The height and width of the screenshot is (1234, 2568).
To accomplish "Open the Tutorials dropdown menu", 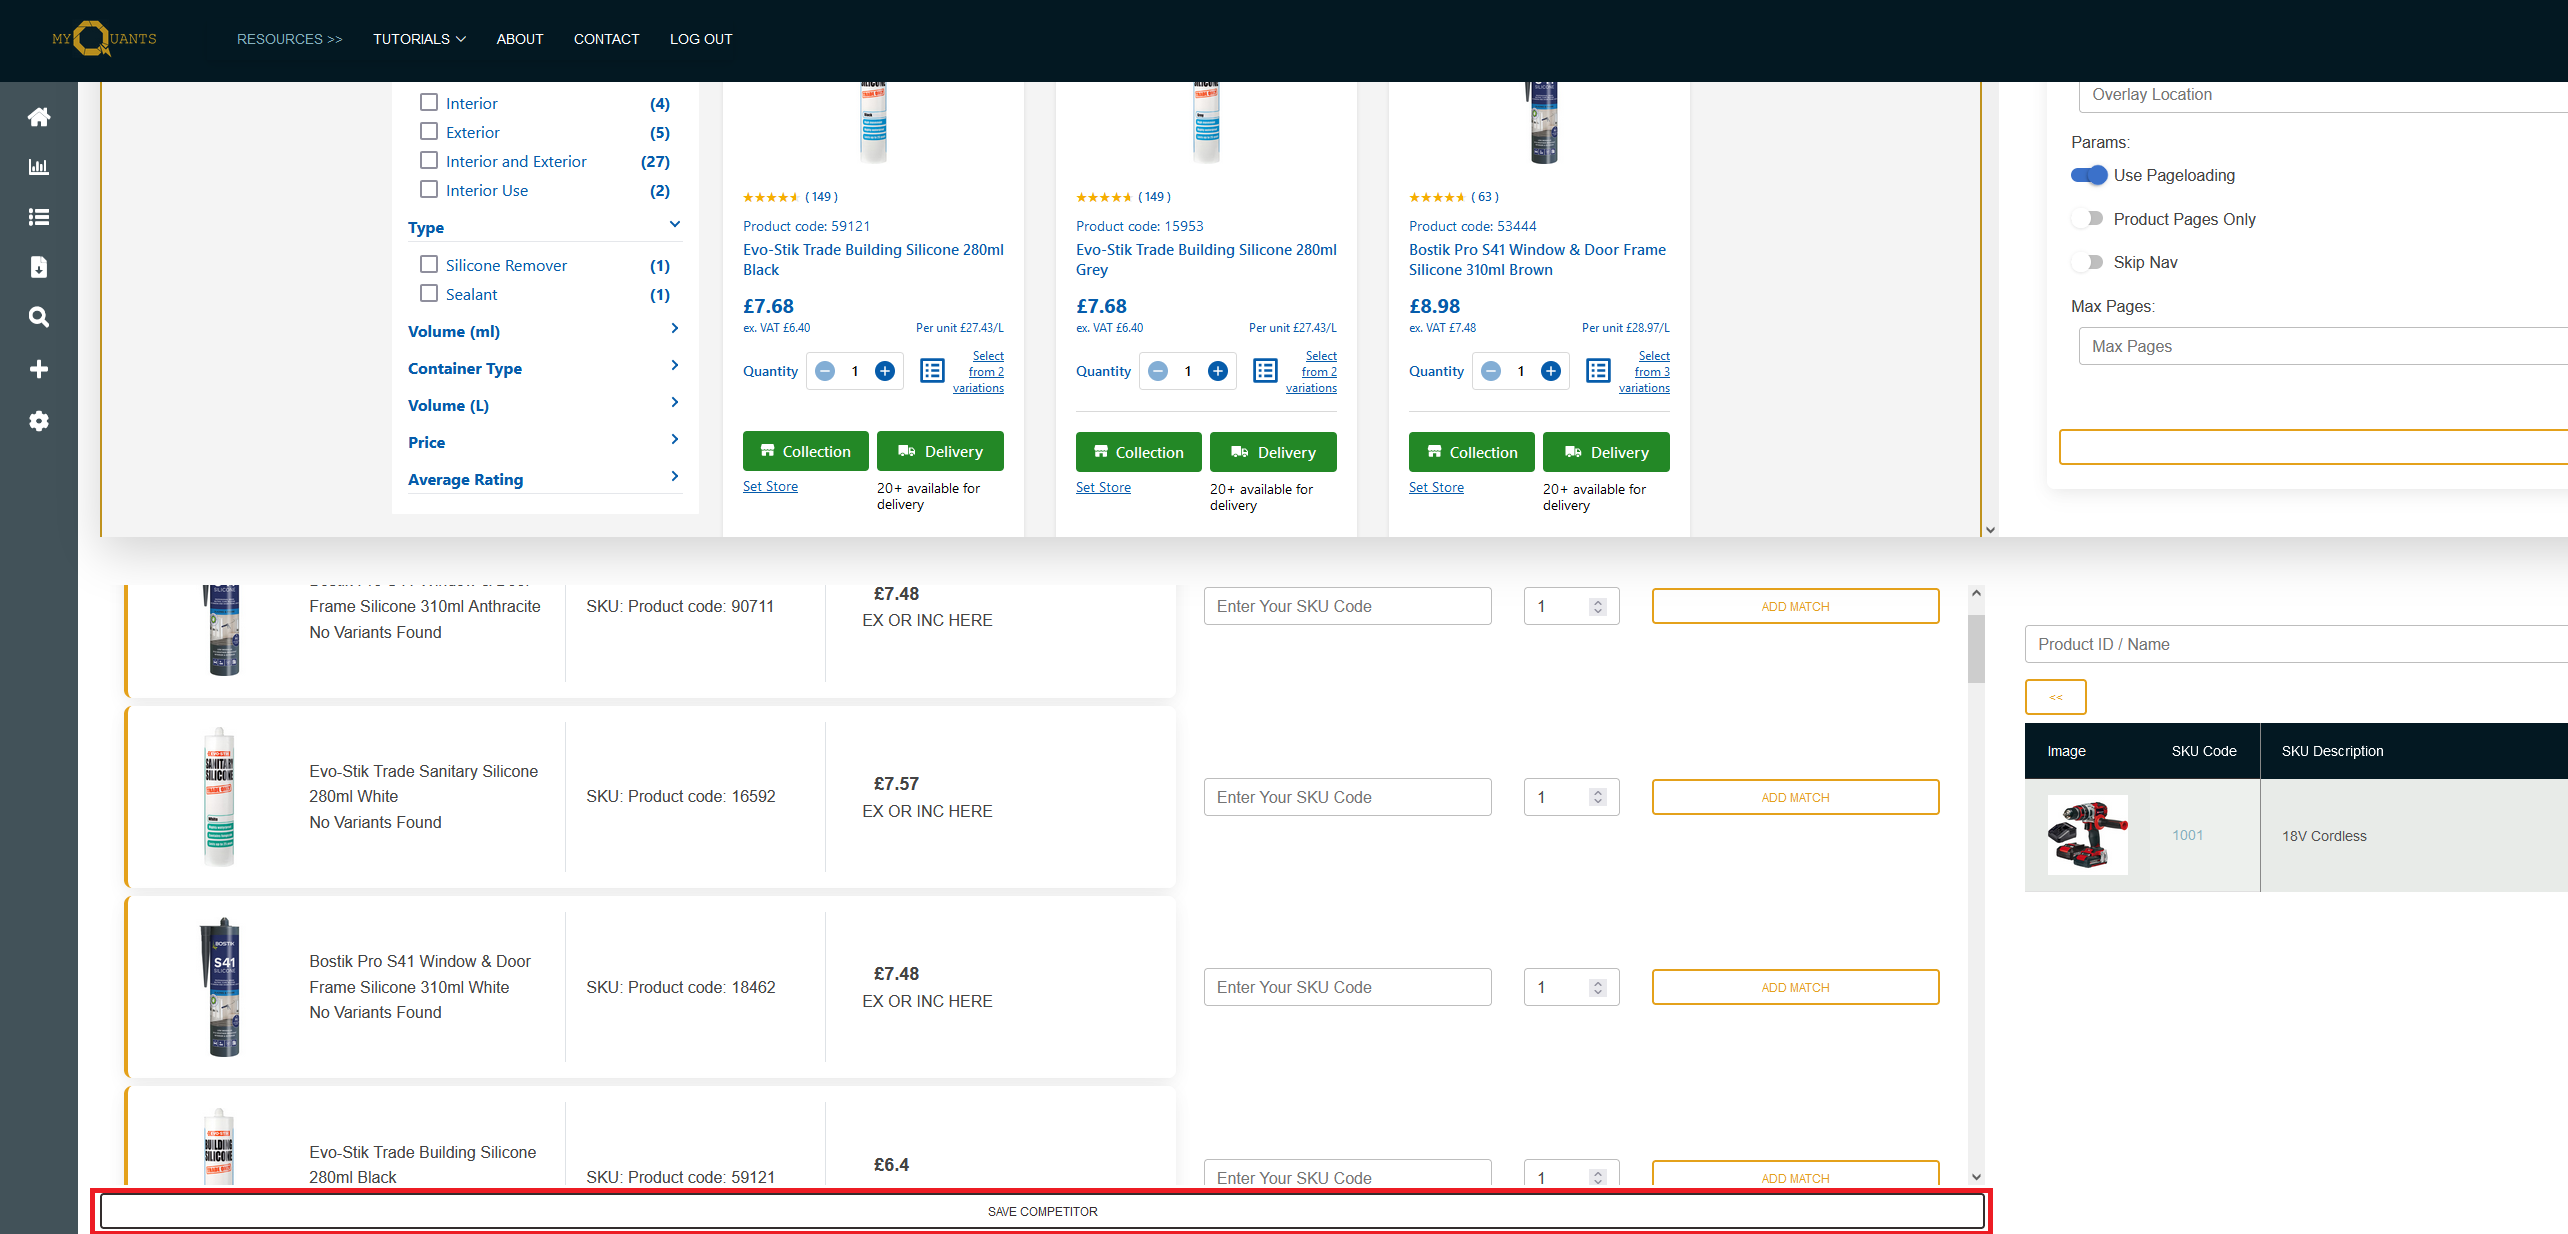I will (419, 39).
